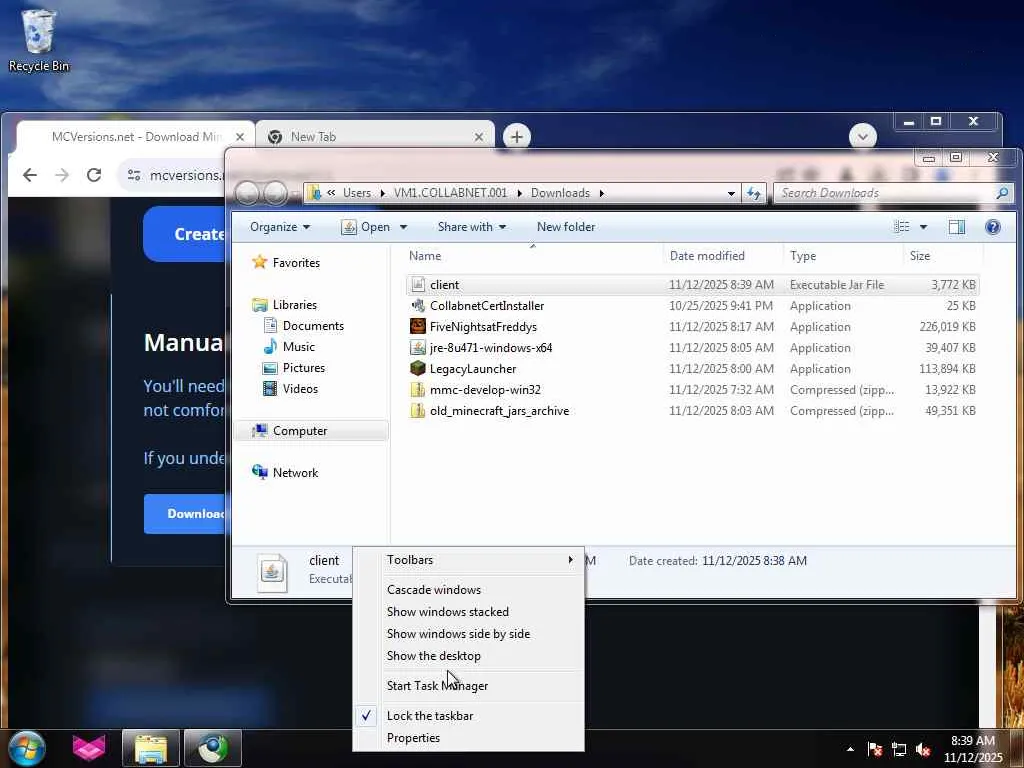Switch to the MCVersions.net Chrome tab
The image size is (1024, 768).
click(134, 136)
